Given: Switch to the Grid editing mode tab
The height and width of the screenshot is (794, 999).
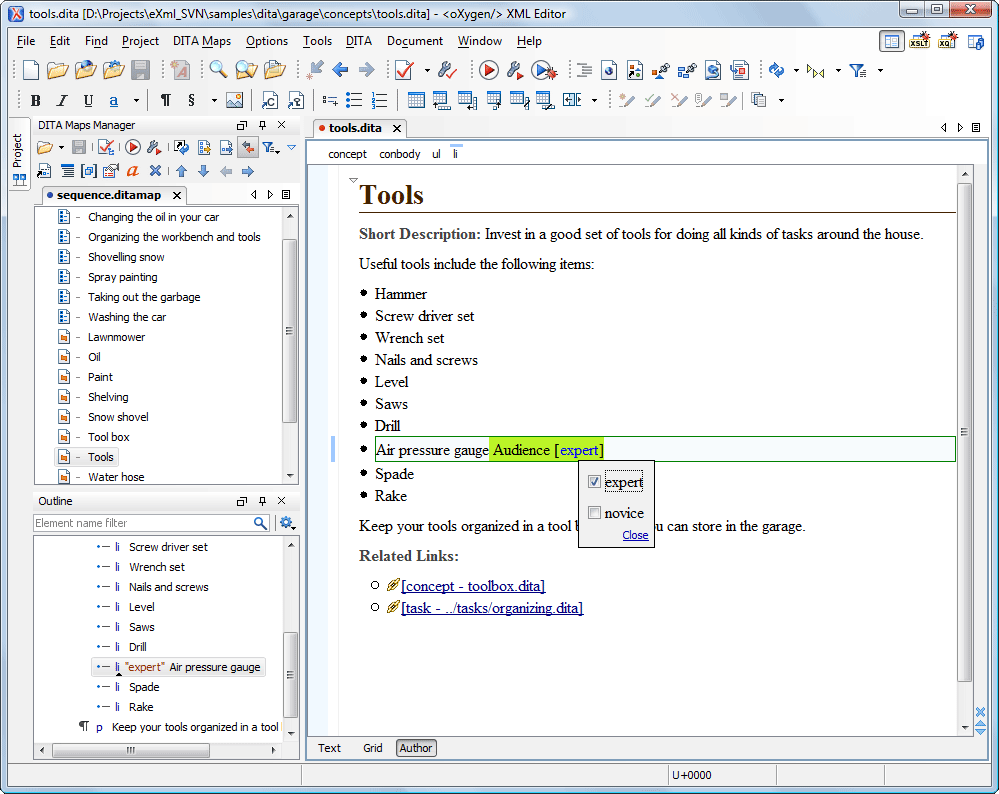Looking at the screenshot, I should pyautogui.click(x=373, y=748).
